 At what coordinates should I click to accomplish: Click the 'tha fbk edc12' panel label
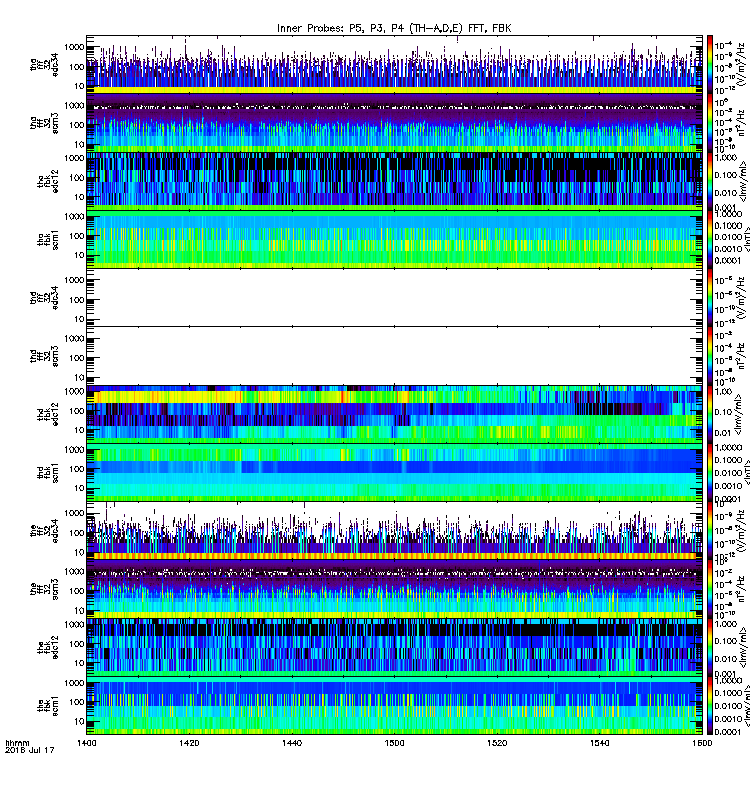tap(48, 182)
